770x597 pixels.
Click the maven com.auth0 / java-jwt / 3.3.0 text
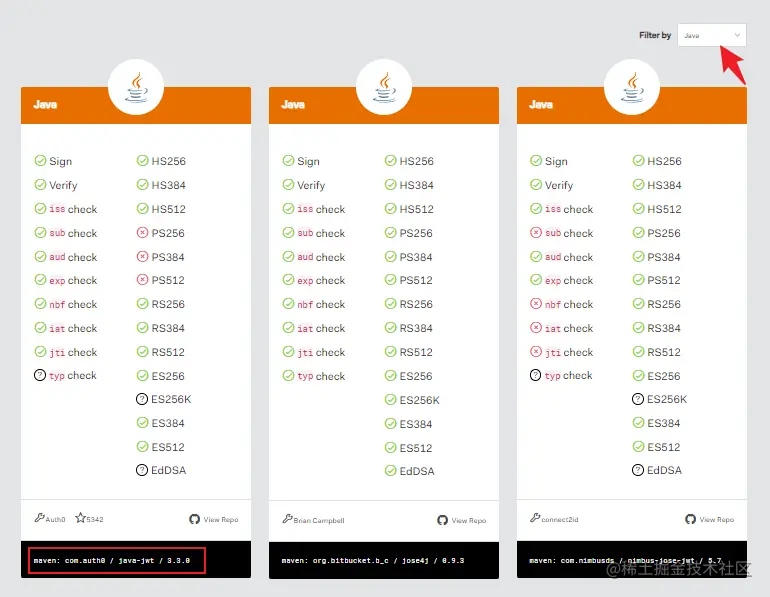[x=112, y=560]
